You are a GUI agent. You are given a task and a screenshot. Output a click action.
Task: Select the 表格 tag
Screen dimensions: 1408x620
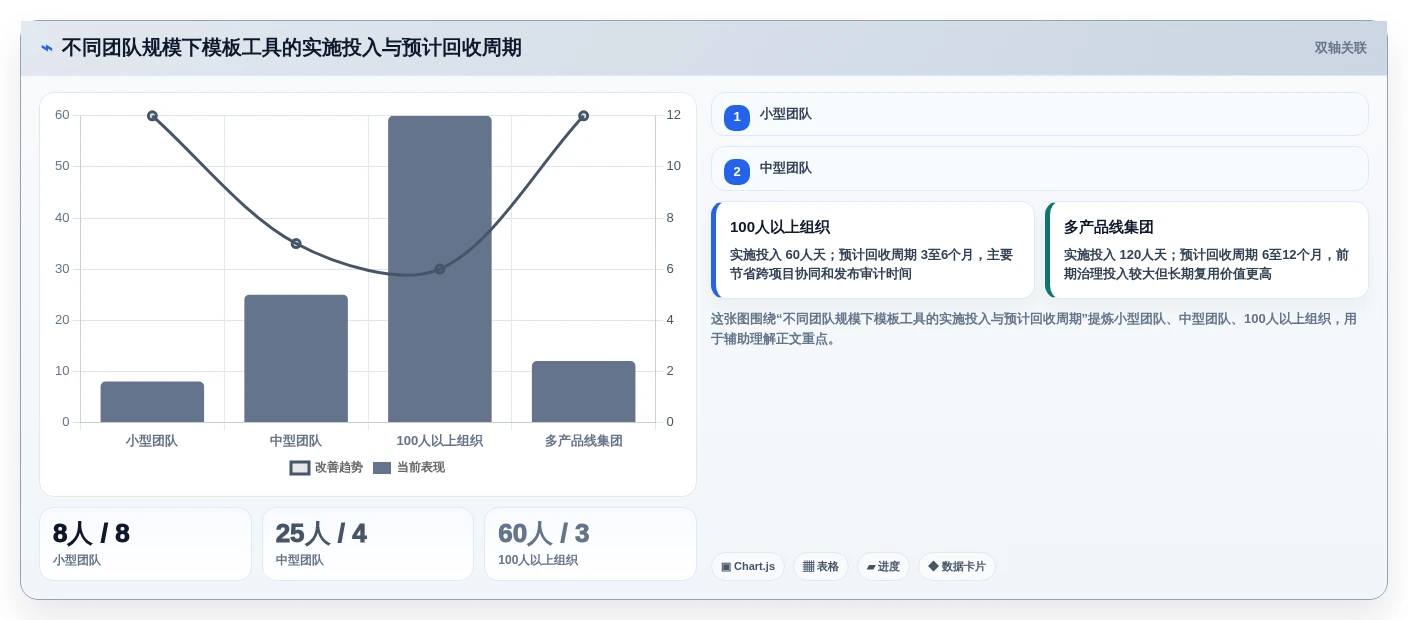(821, 567)
